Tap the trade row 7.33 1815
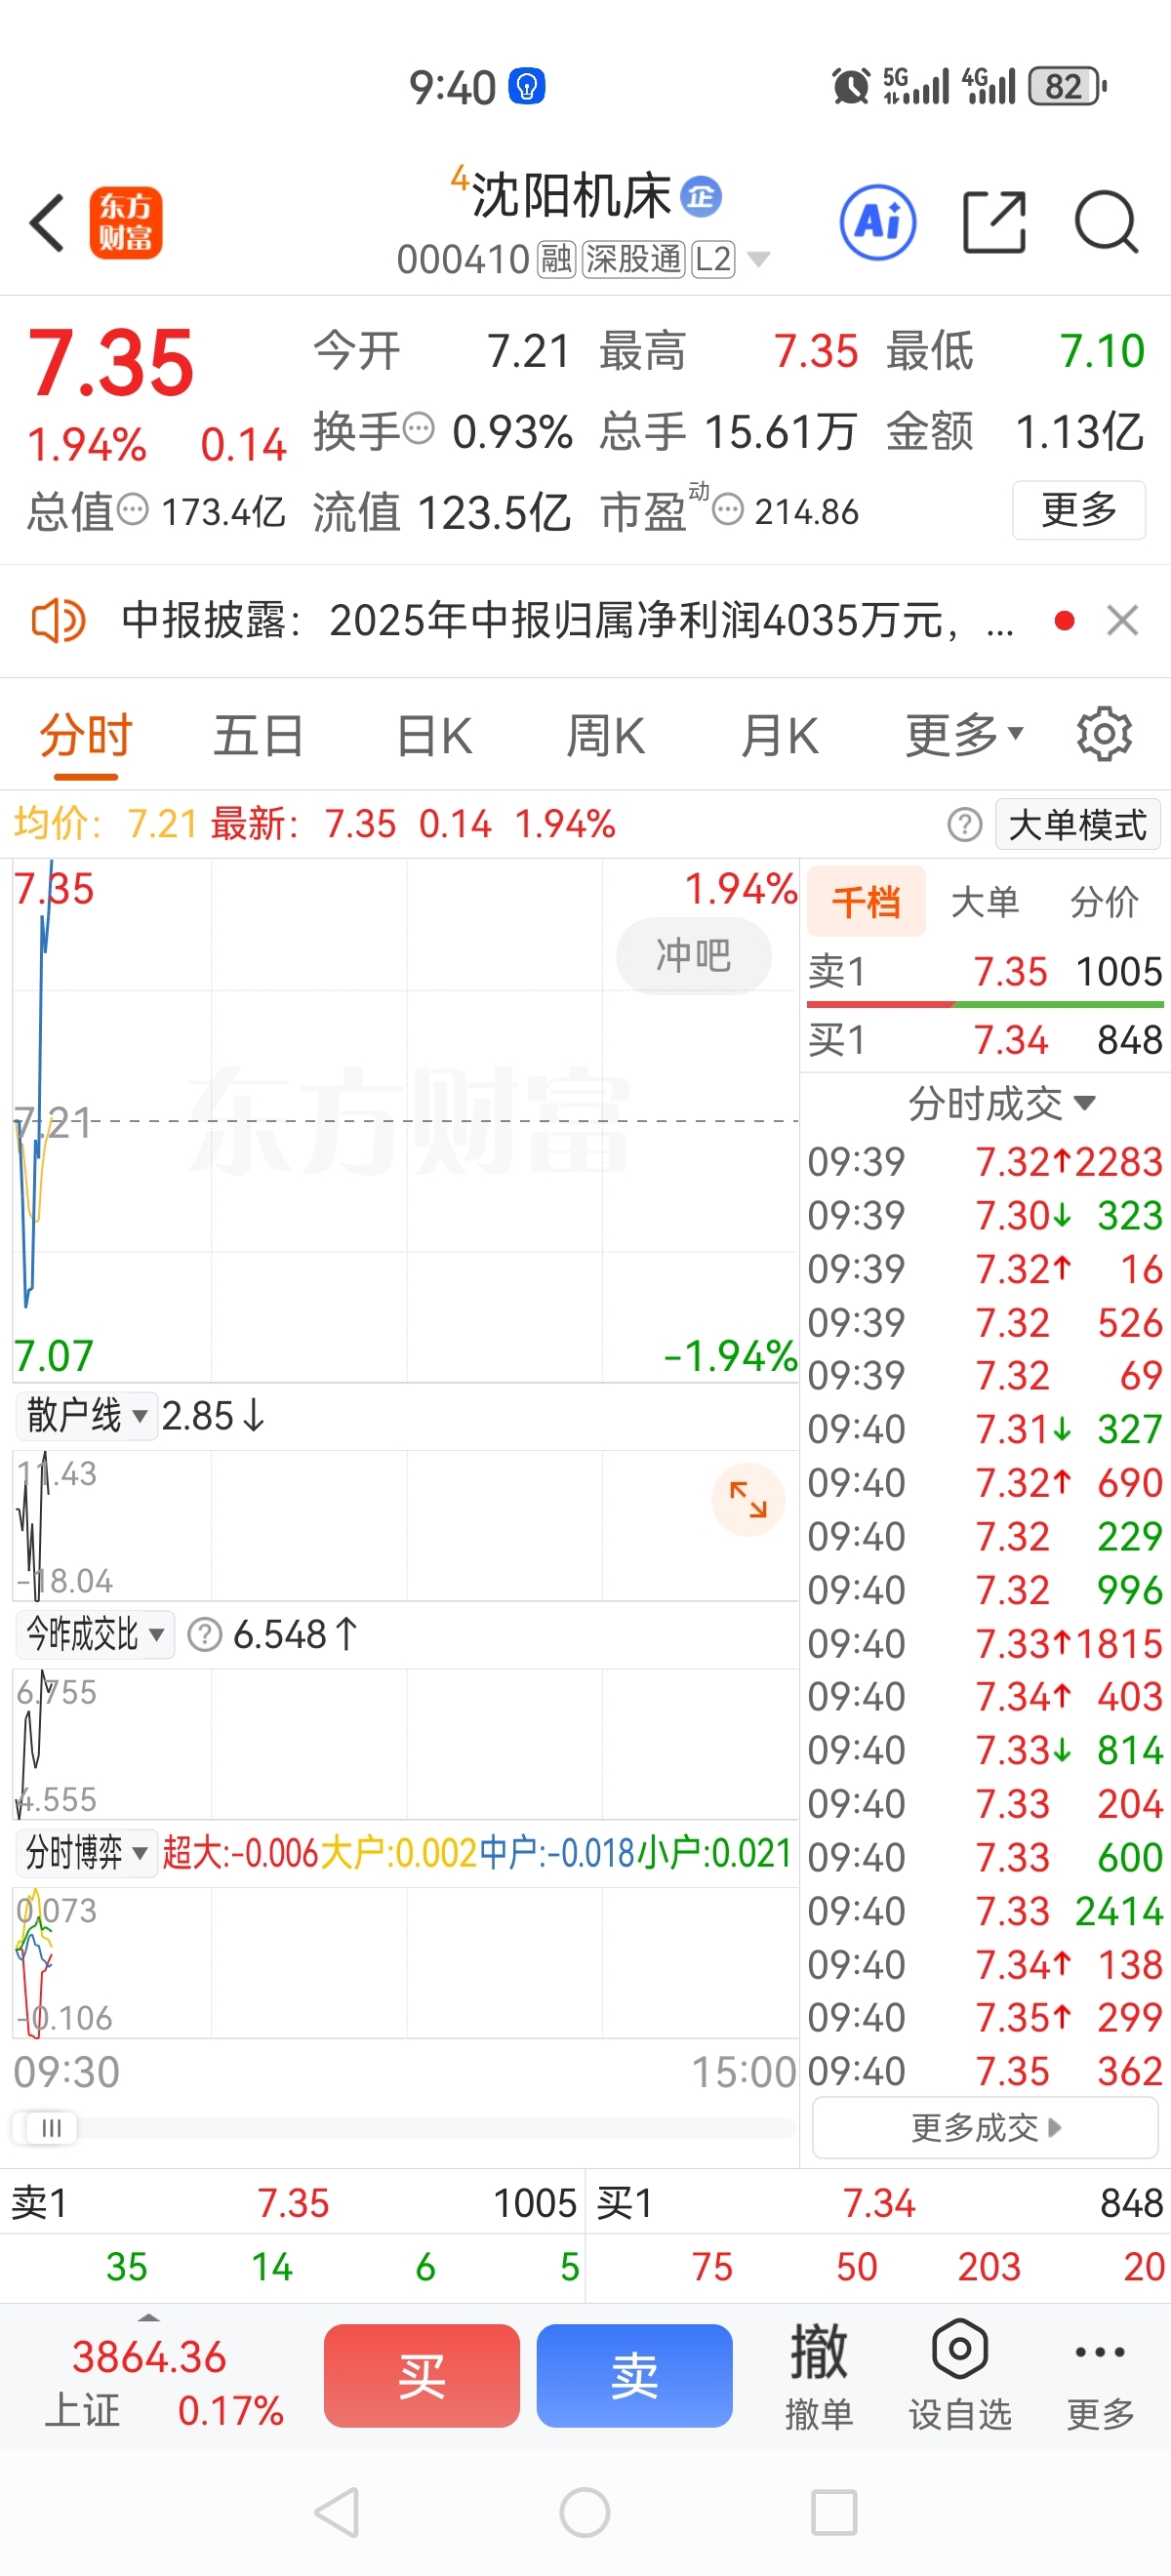The width and height of the screenshot is (1171, 2576). click(985, 1643)
